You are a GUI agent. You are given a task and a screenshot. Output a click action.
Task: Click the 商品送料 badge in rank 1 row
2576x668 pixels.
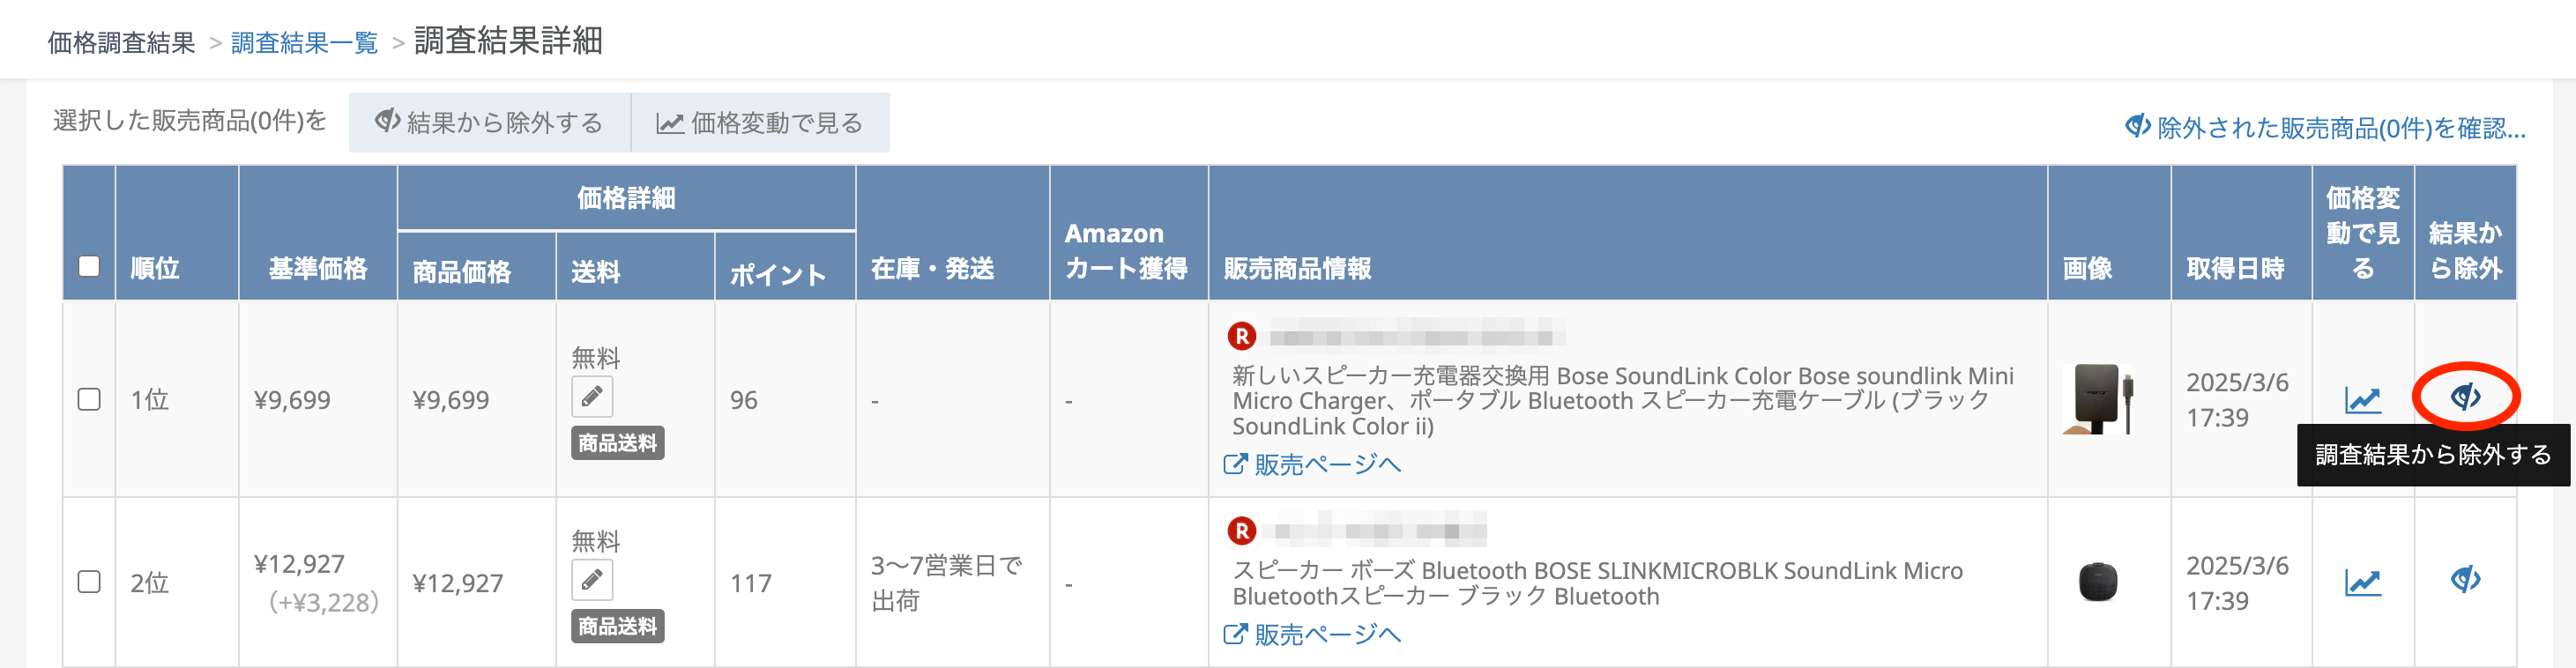click(617, 443)
